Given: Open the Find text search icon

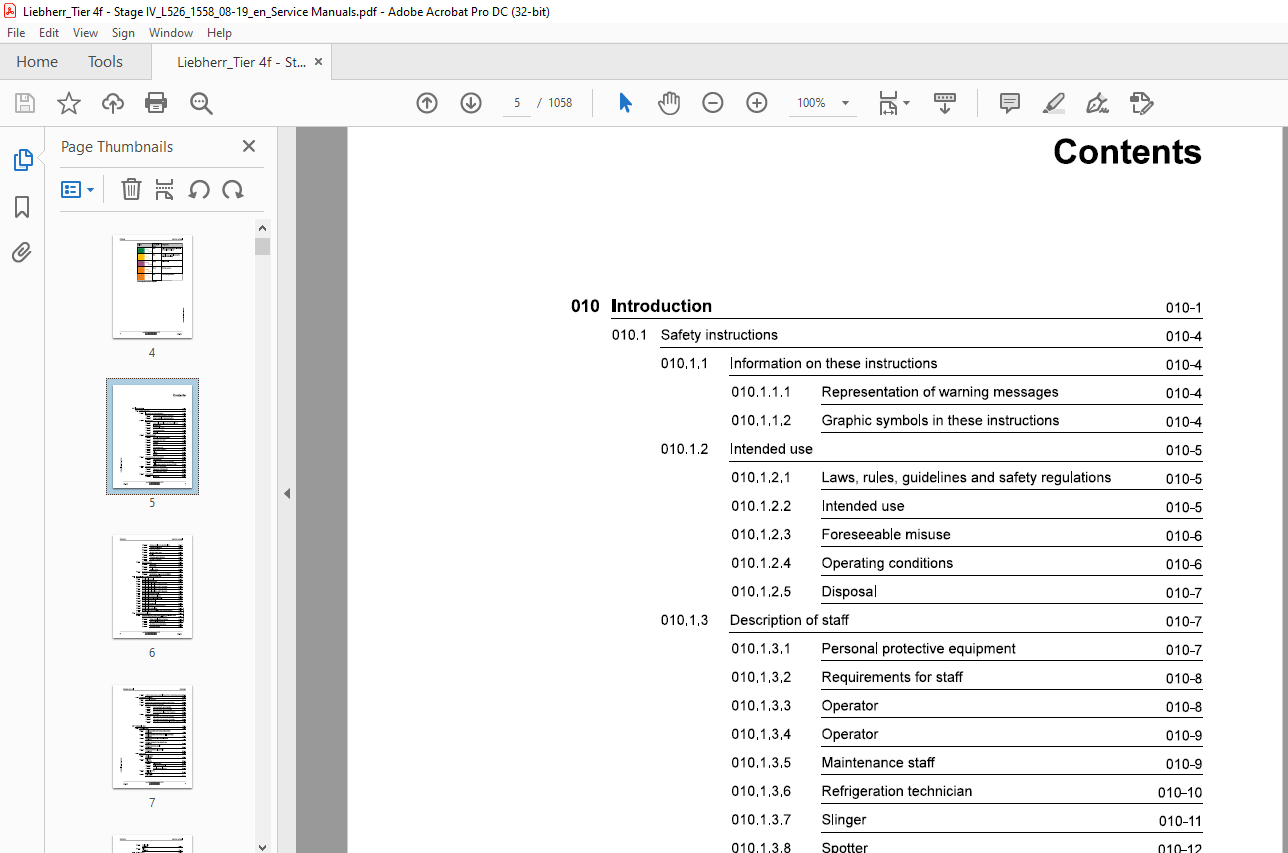Looking at the screenshot, I should [201, 103].
